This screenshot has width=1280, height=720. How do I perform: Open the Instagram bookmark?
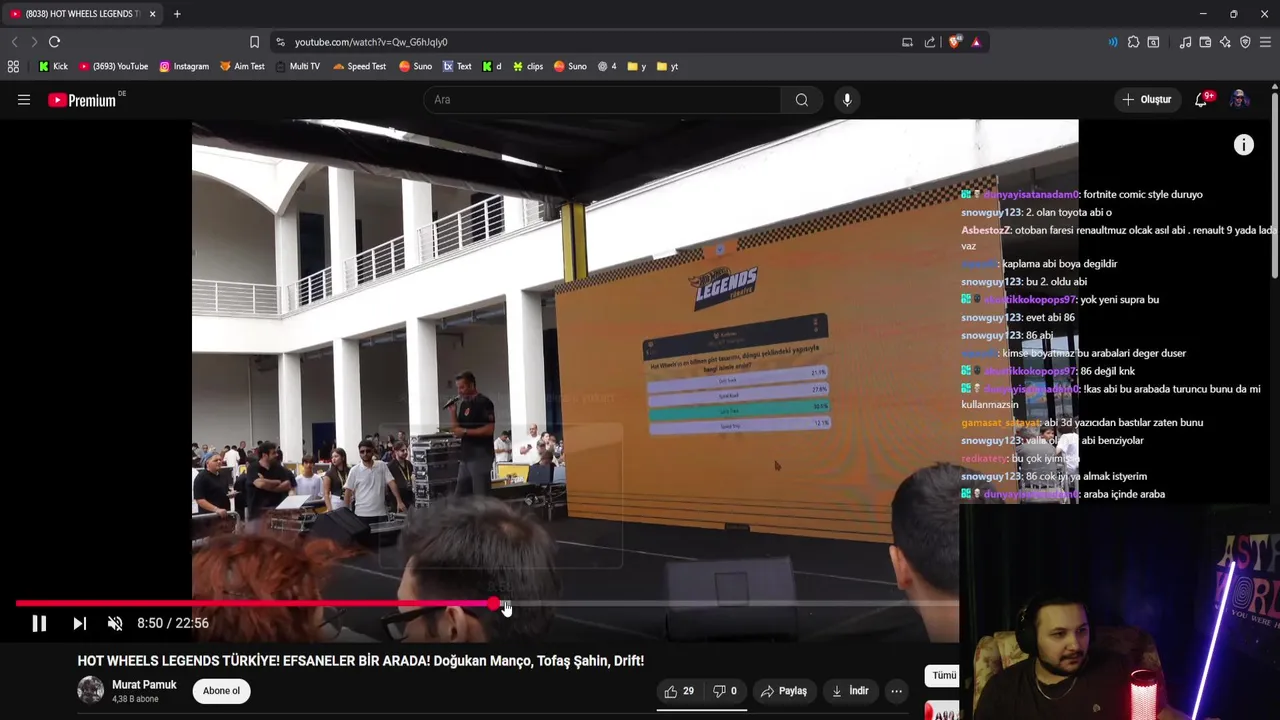(x=184, y=66)
